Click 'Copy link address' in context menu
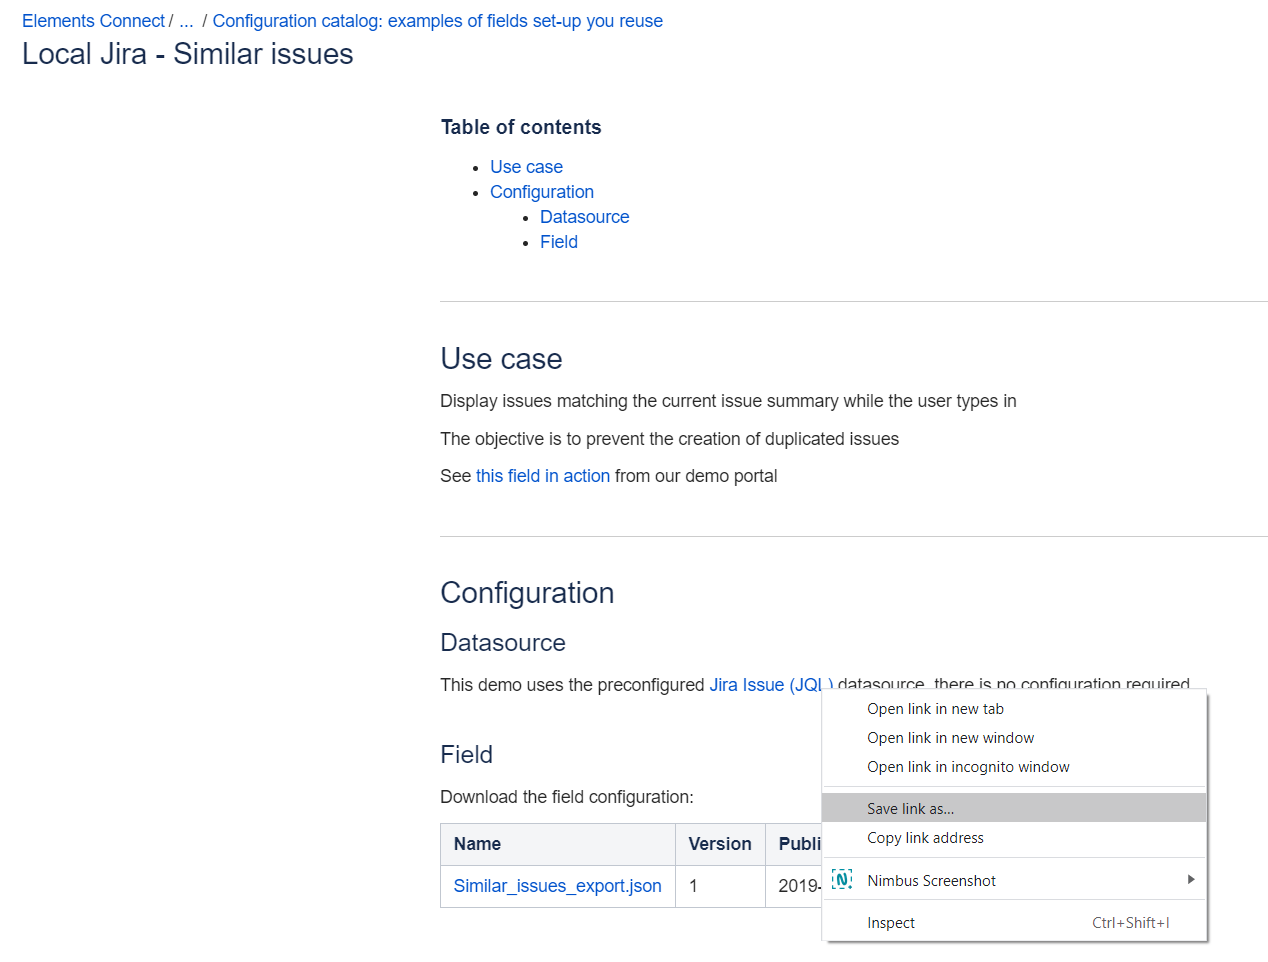1268x962 pixels. pos(925,838)
